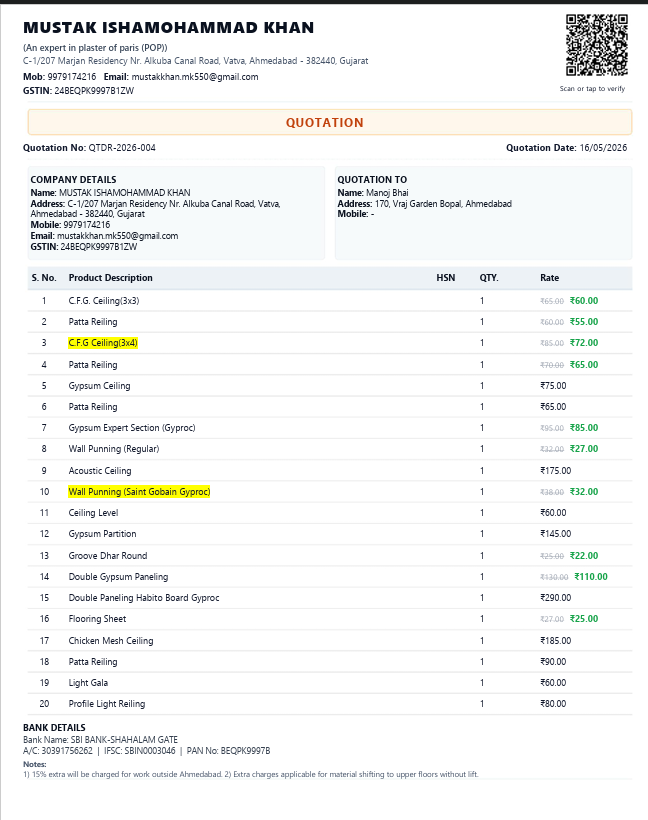Click discounted rate ₹27.00 for Wall Punning
Image resolution: width=648 pixels, height=820 pixels.
click(x=584, y=449)
